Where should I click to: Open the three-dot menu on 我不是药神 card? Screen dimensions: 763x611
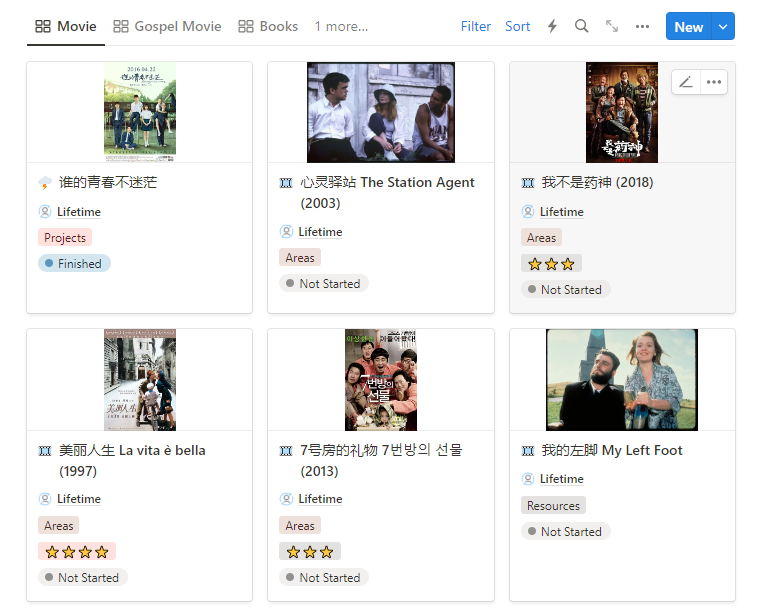point(713,82)
